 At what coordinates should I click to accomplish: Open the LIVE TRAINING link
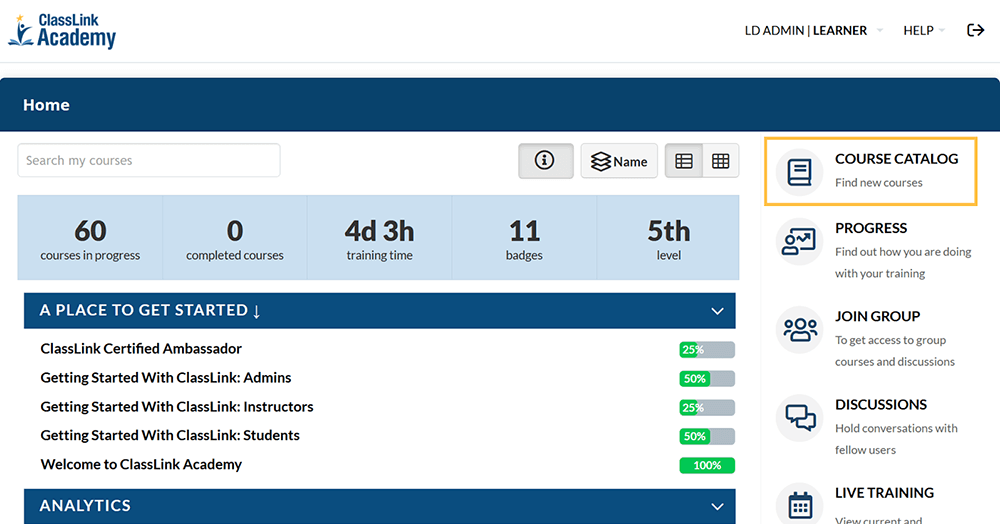(x=884, y=493)
